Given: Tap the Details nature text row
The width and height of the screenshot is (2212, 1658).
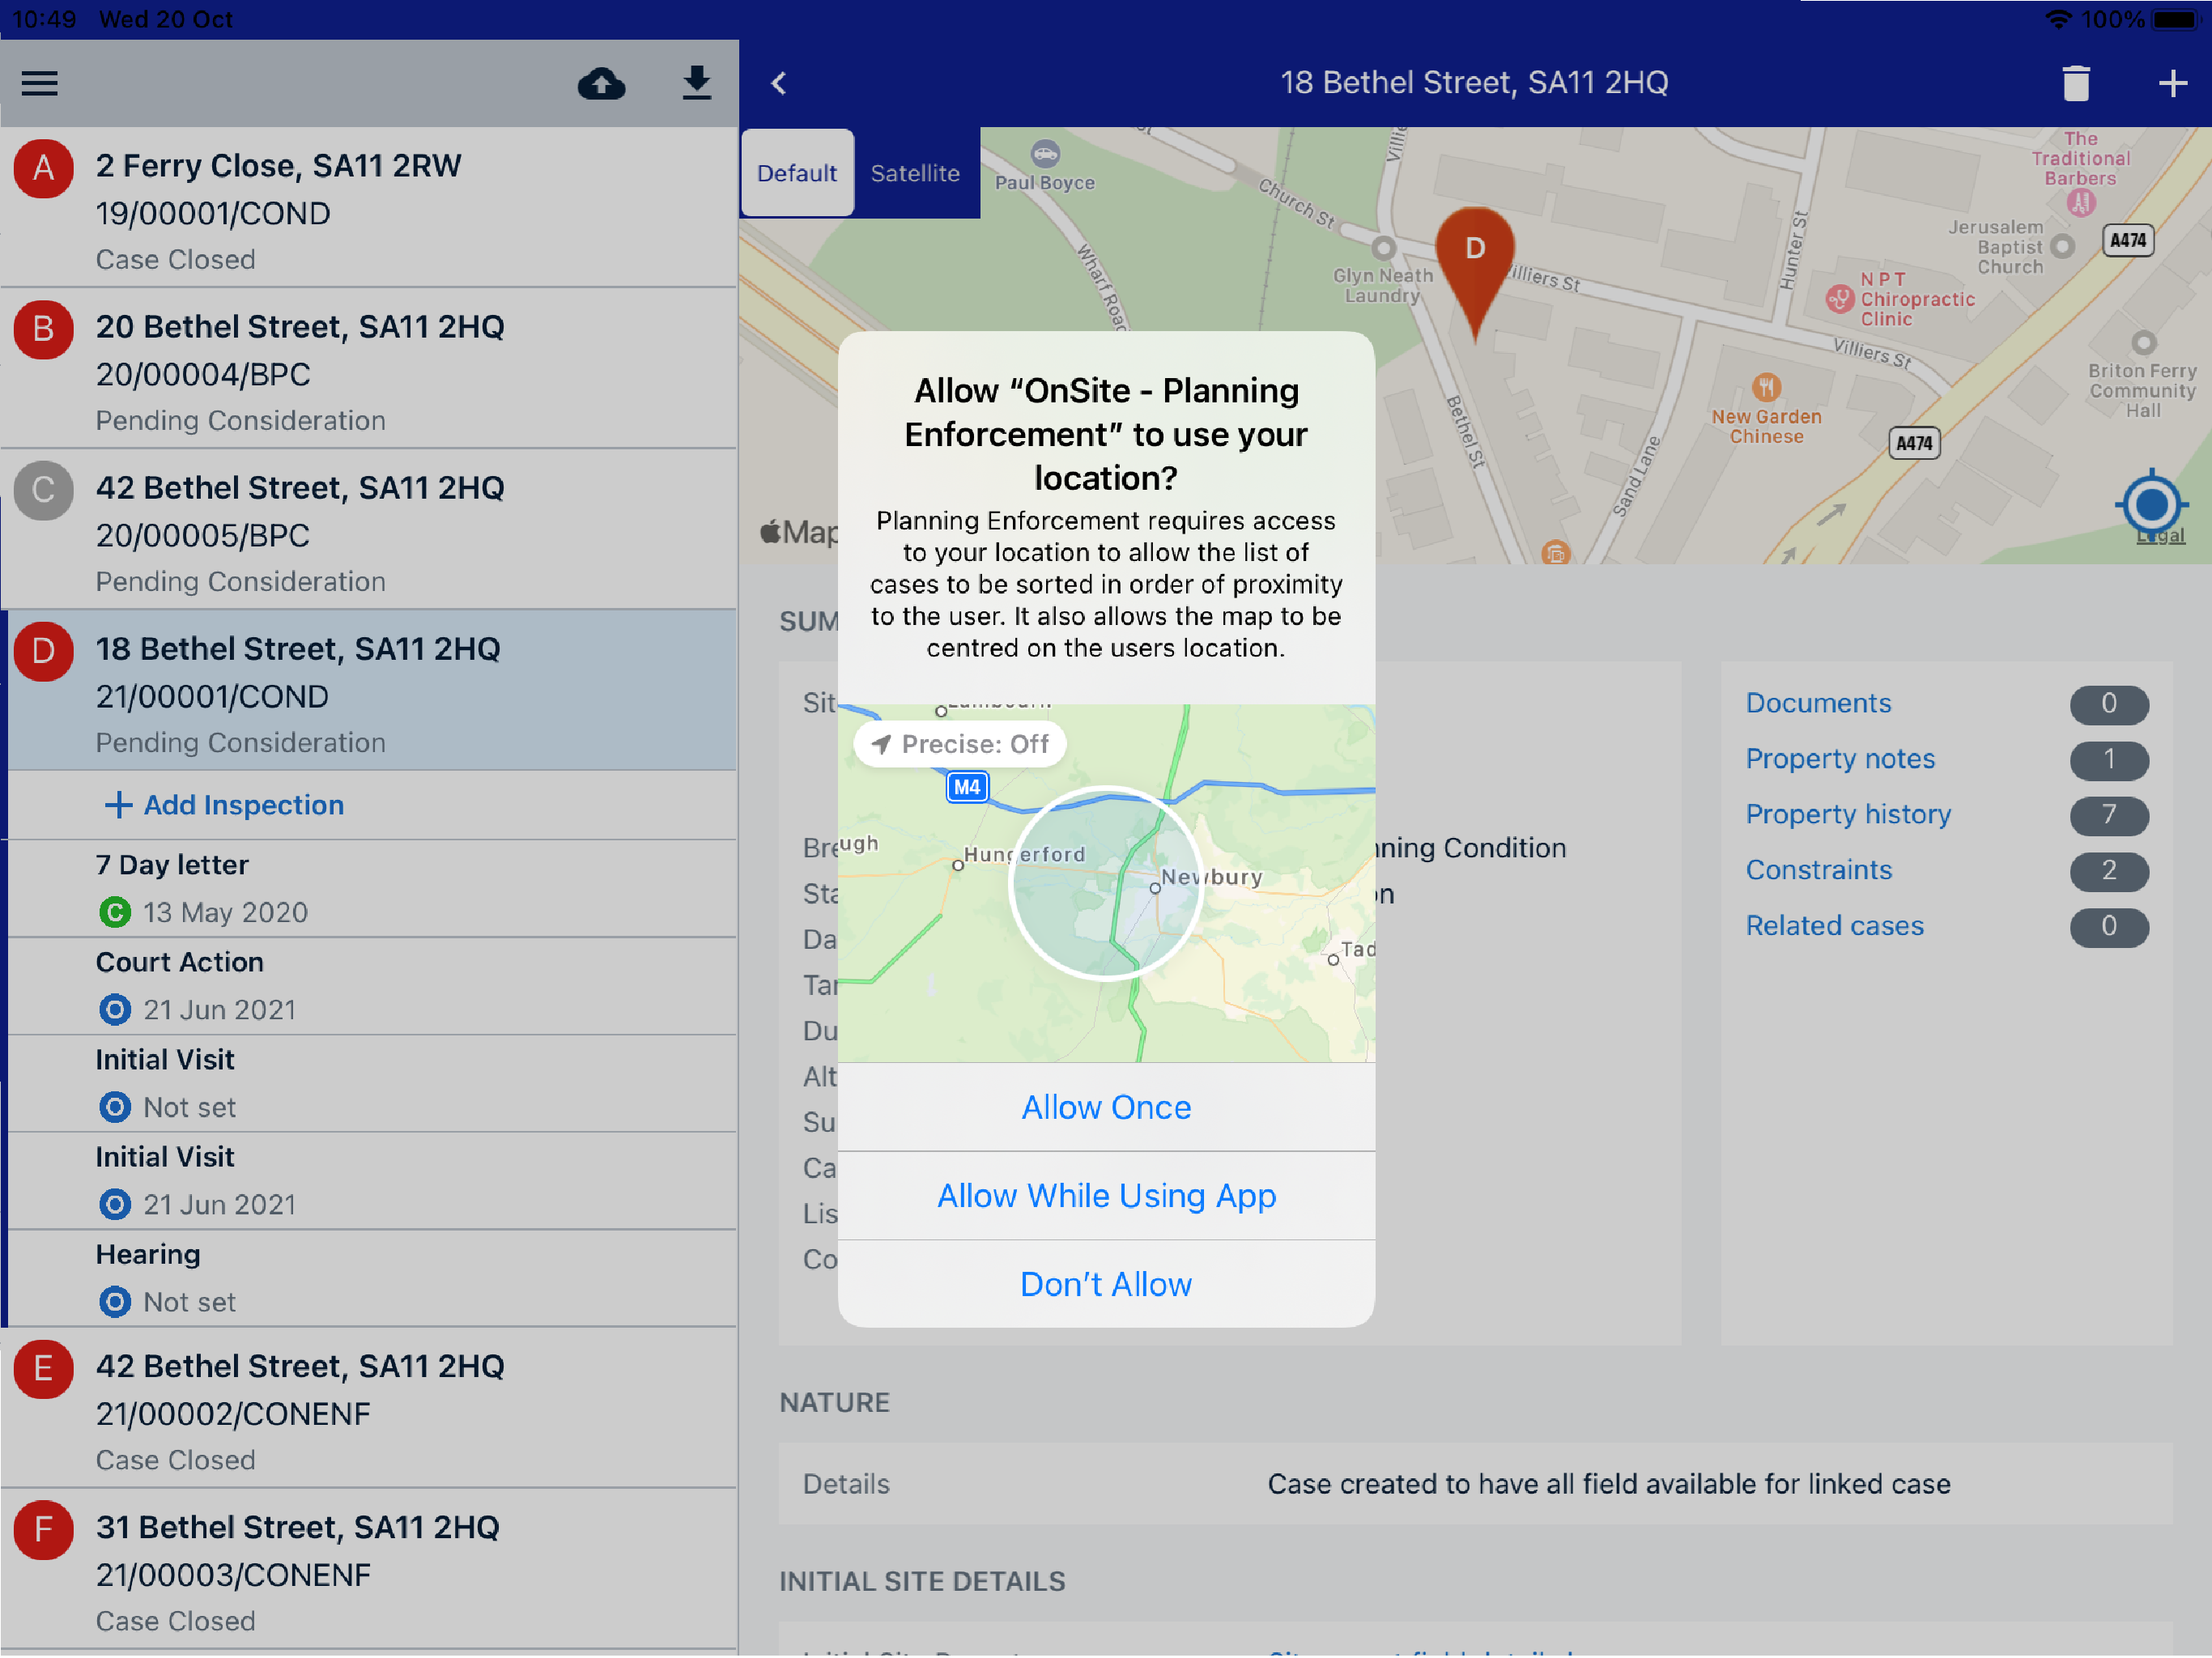Looking at the screenshot, I should pyautogui.click(x=1475, y=1485).
